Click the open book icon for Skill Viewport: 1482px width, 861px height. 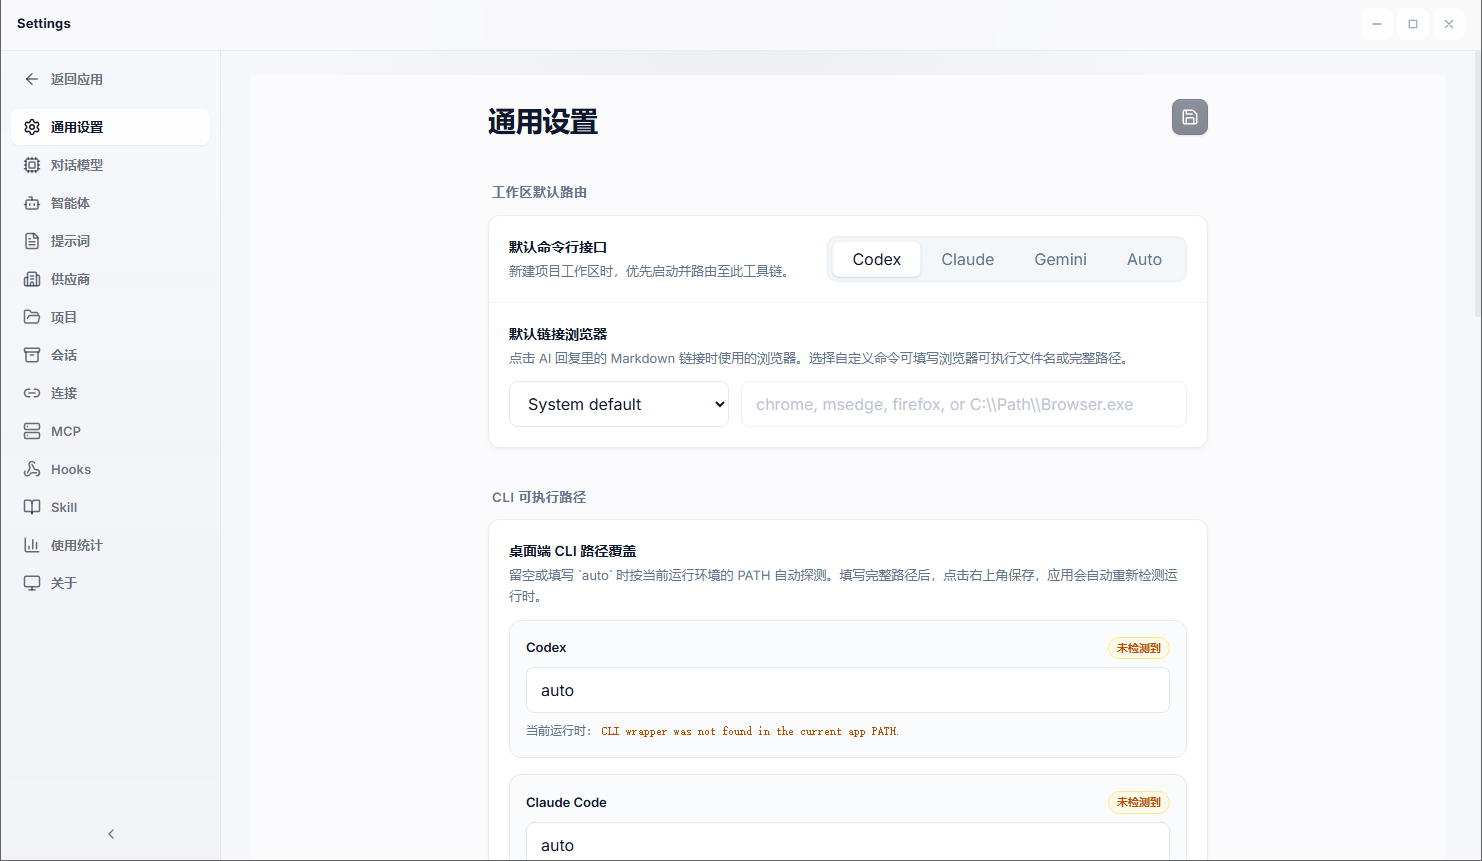pyautogui.click(x=32, y=507)
